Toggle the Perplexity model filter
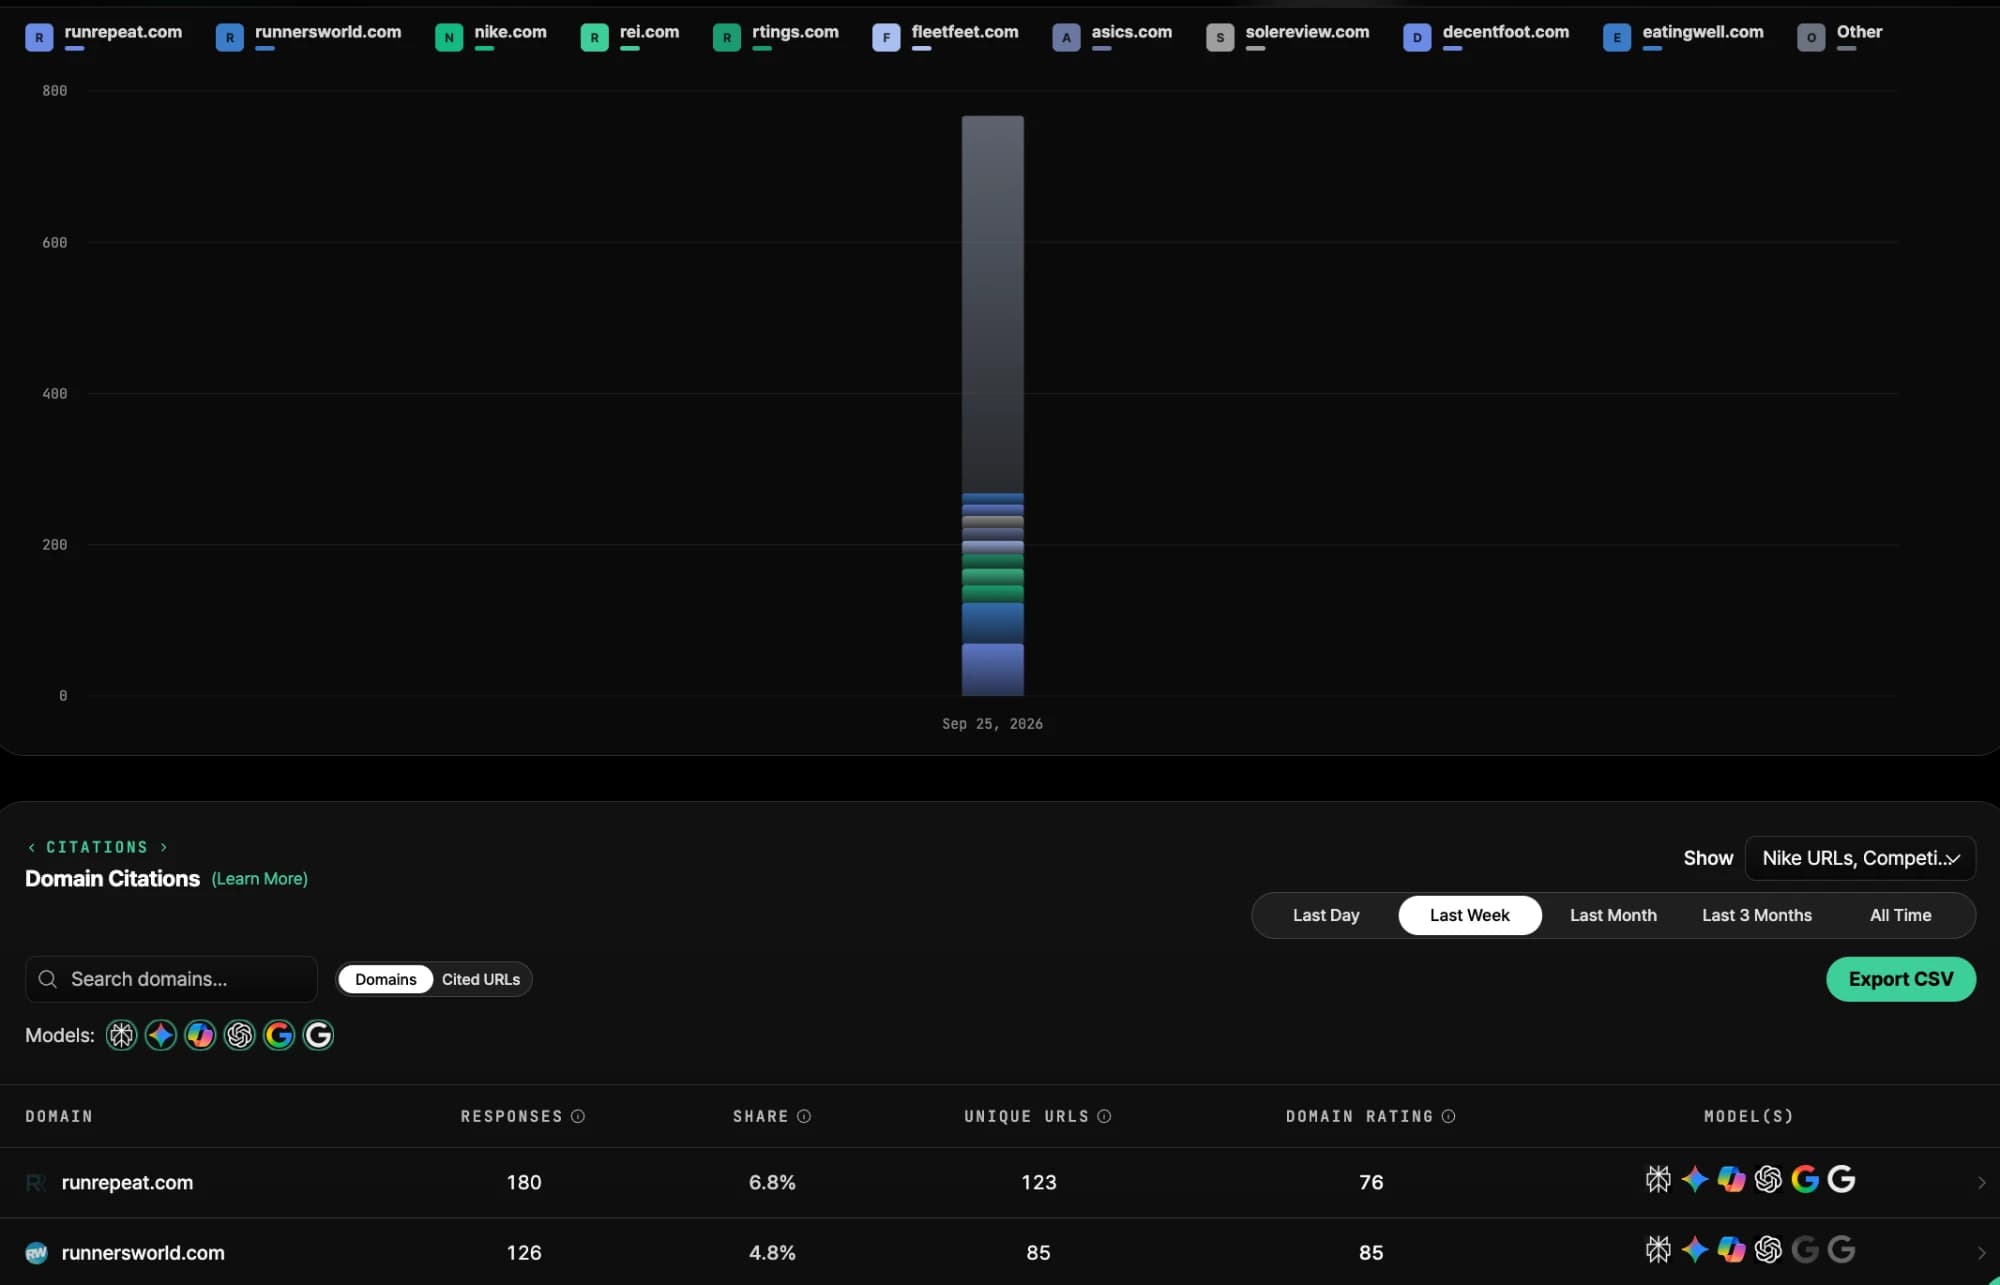This screenshot has width=2000, height=1285. tap(121, 1035)
